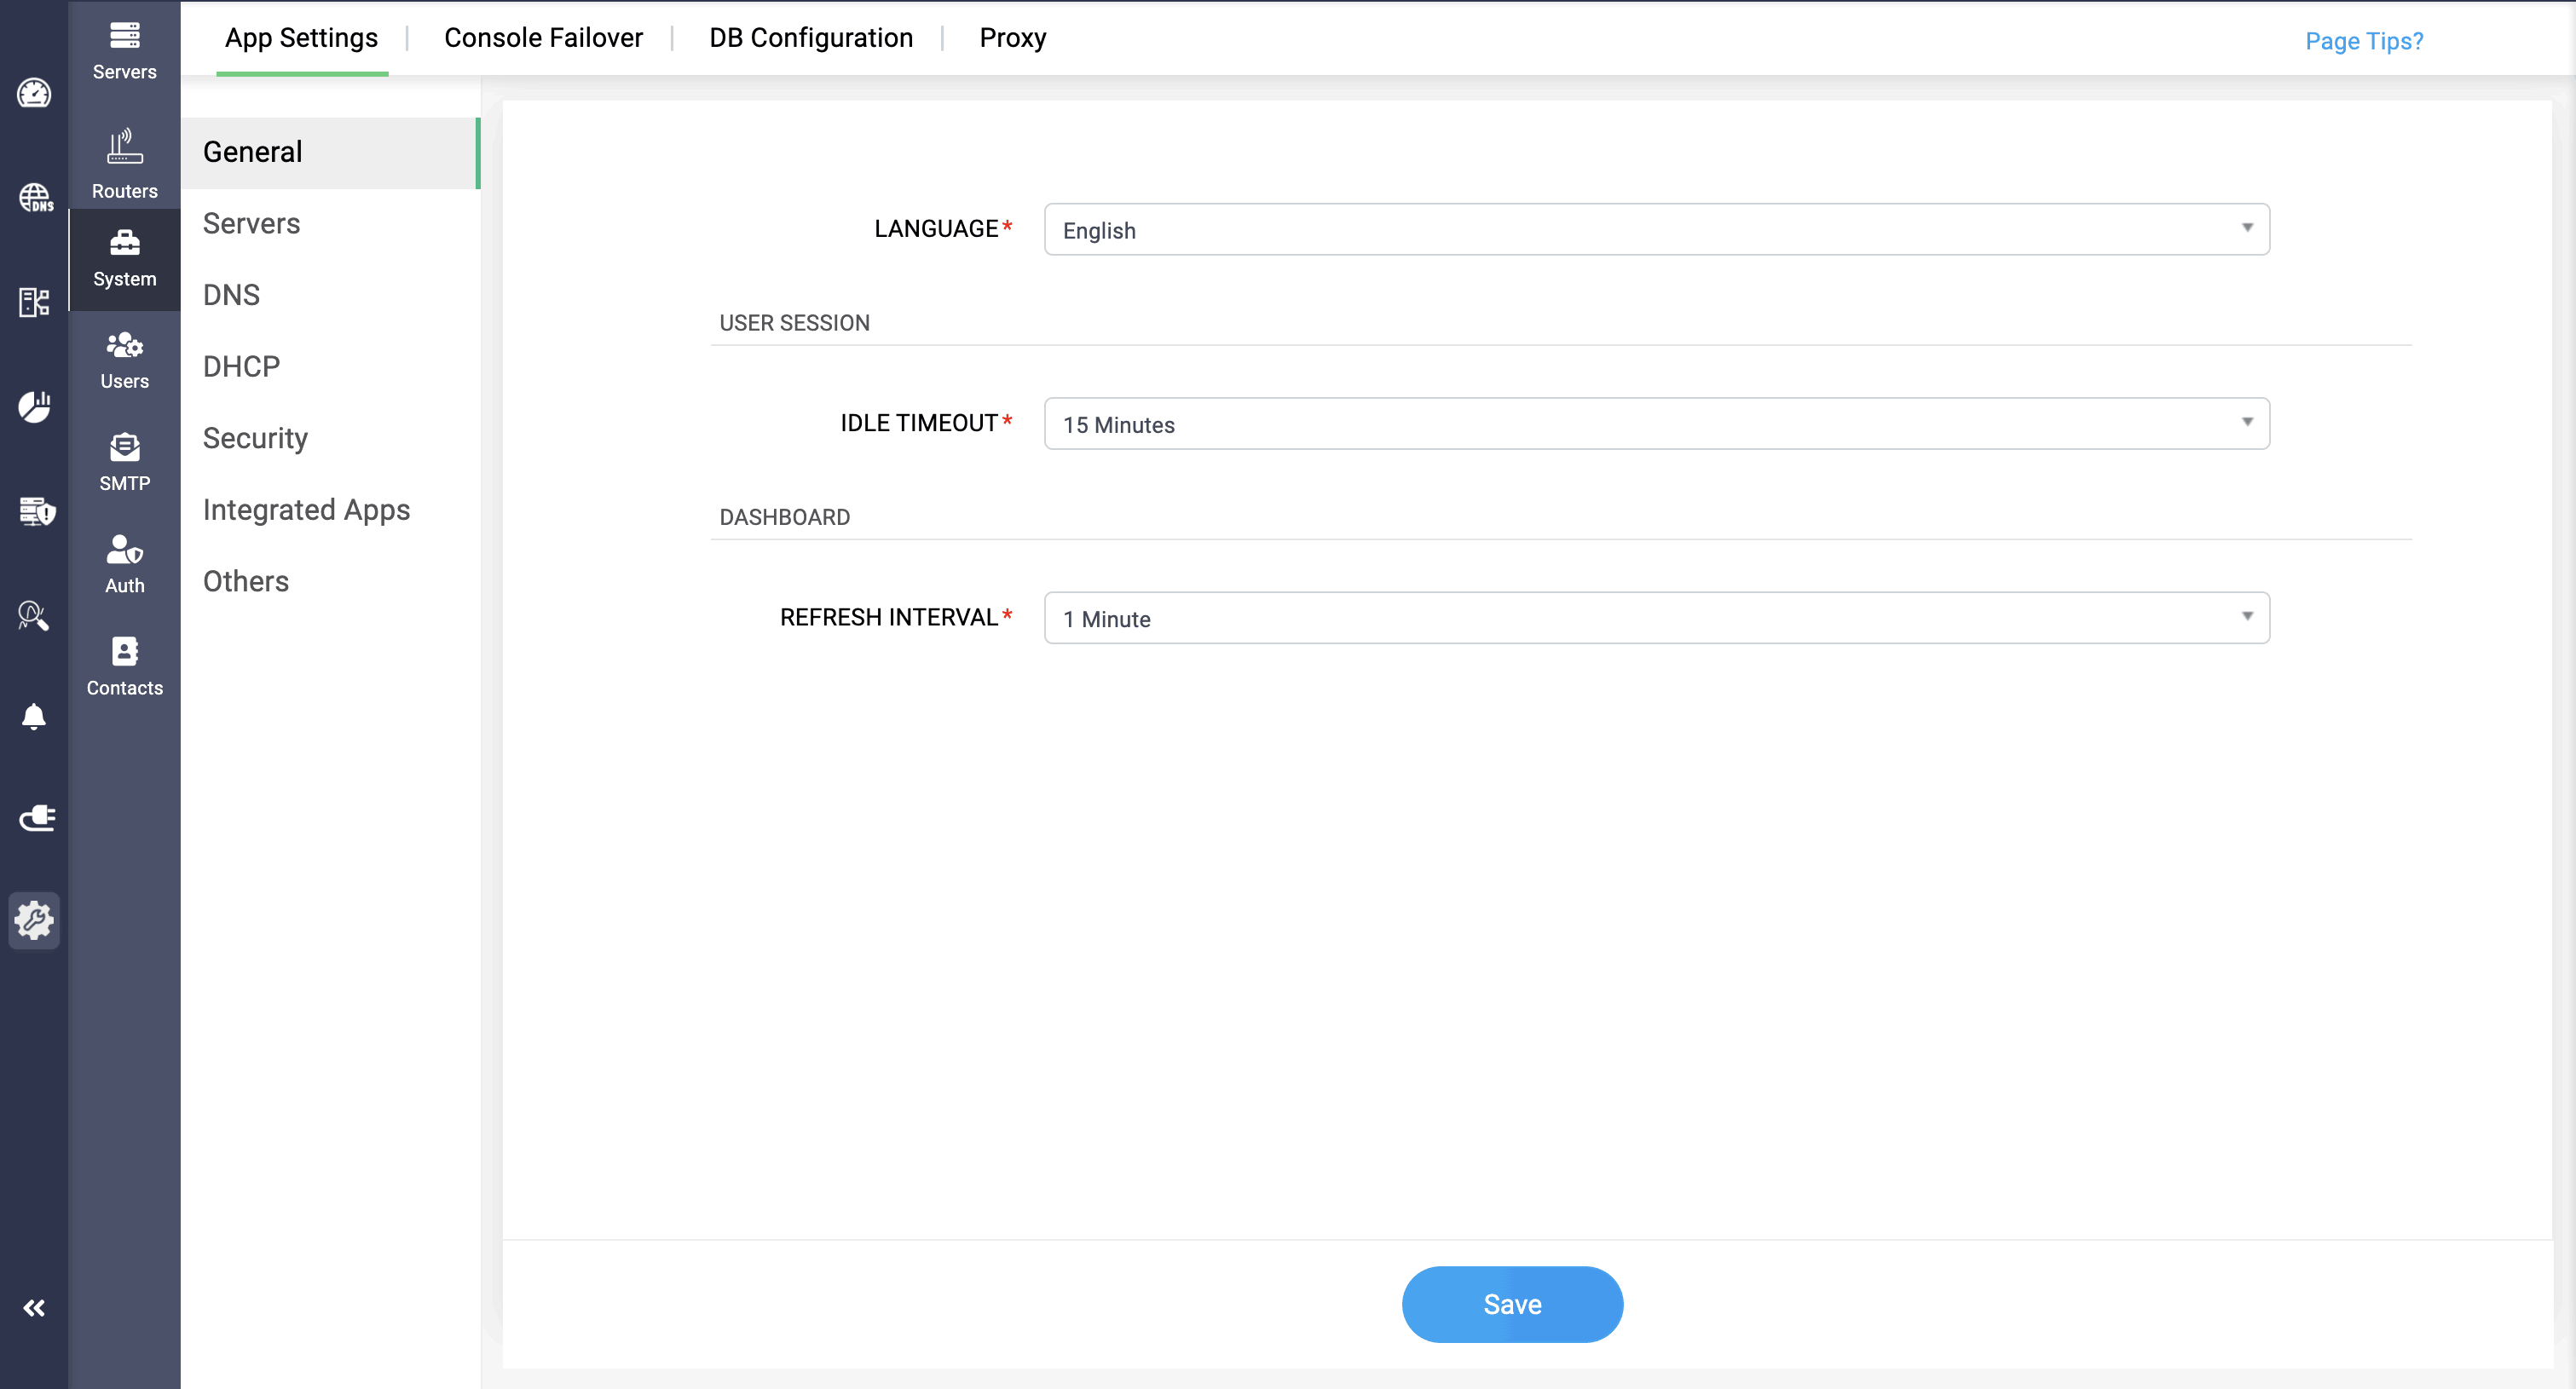Click the Servers icon in the sidebar
Image resolution: width=2576 pixels, height=1389 pixels.
[x=124, y=50]
